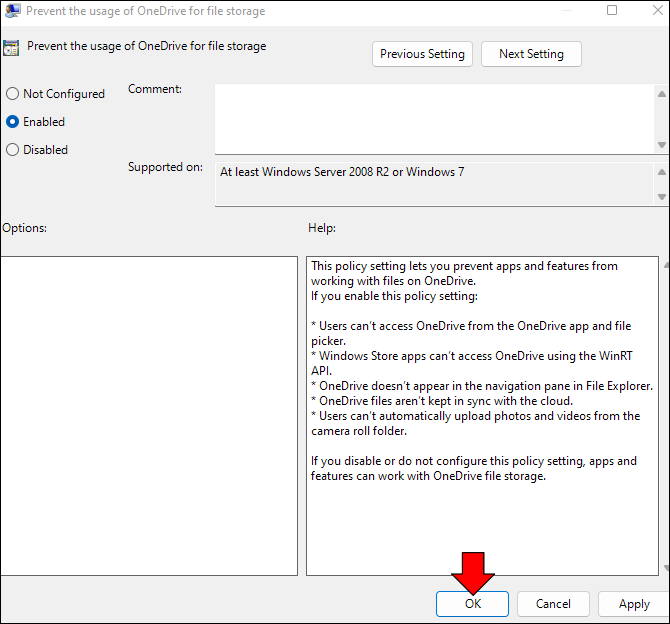Click the Comment box scroll up arrow
Viewport: 670px width, 624px height.
[661, 94]
